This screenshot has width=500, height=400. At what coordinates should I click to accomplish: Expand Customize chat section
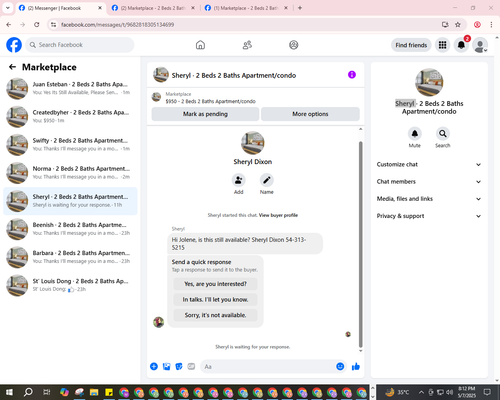tap(429, 164)
